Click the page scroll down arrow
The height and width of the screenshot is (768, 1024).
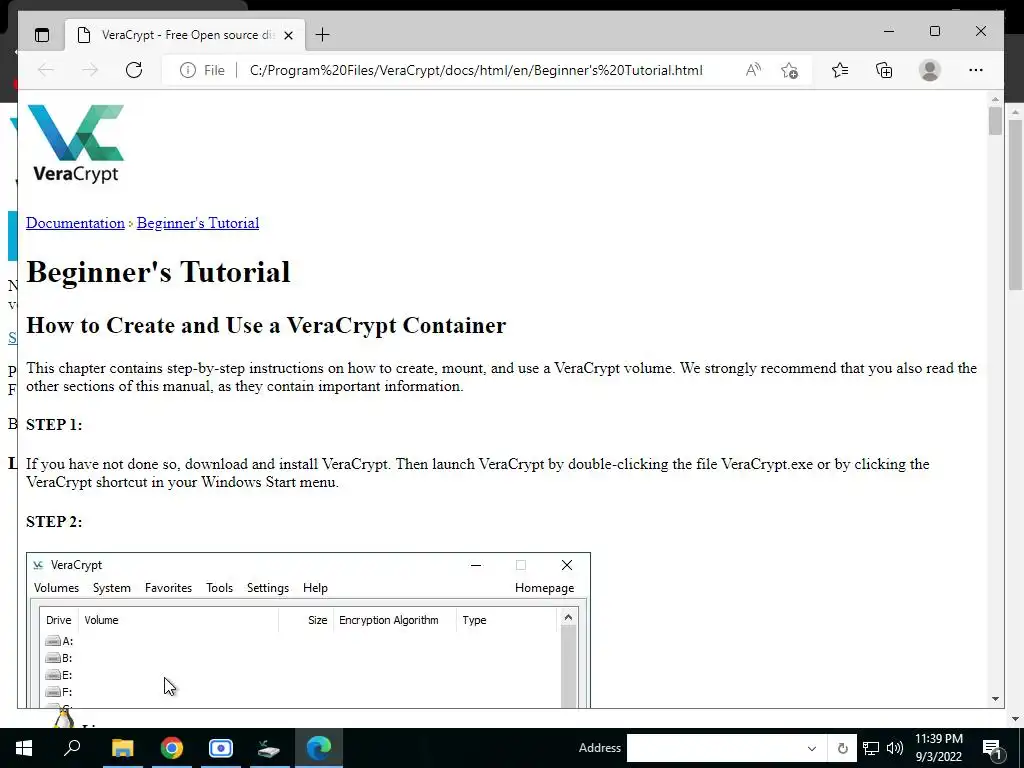click(995, 698)
